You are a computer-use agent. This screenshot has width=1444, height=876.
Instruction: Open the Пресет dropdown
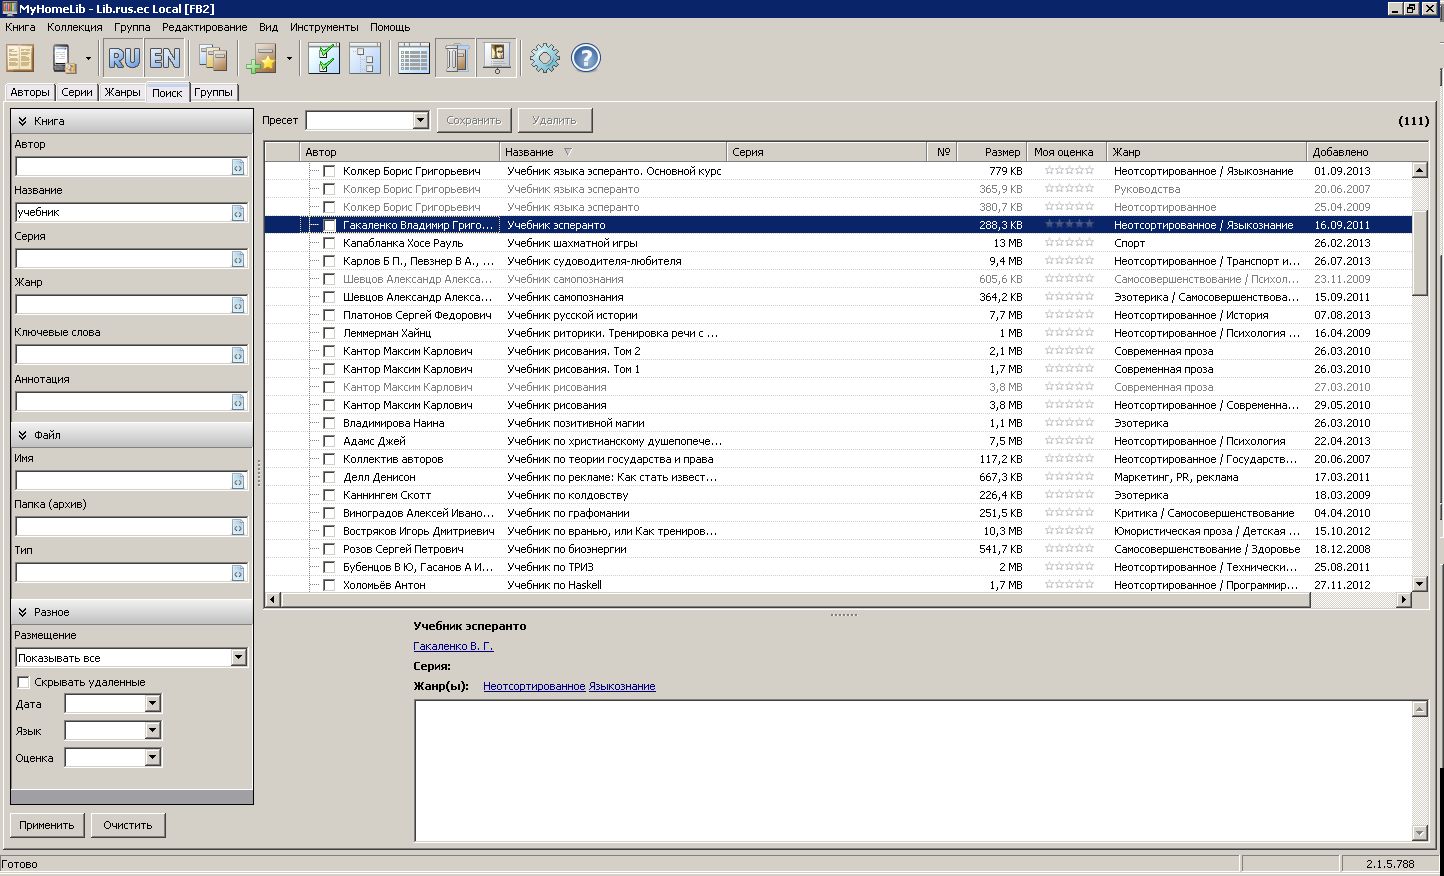click(x=420, y=120)
